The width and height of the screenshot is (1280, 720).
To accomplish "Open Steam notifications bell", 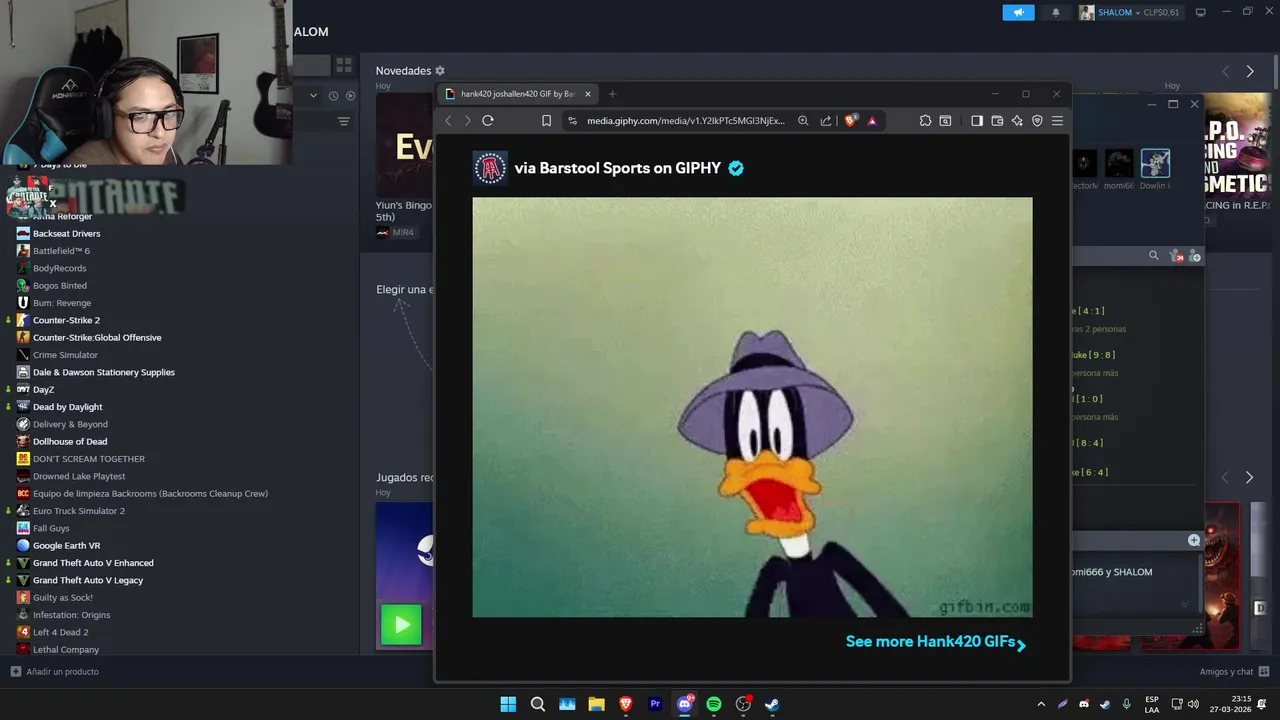I will (x=1056, y=12).
